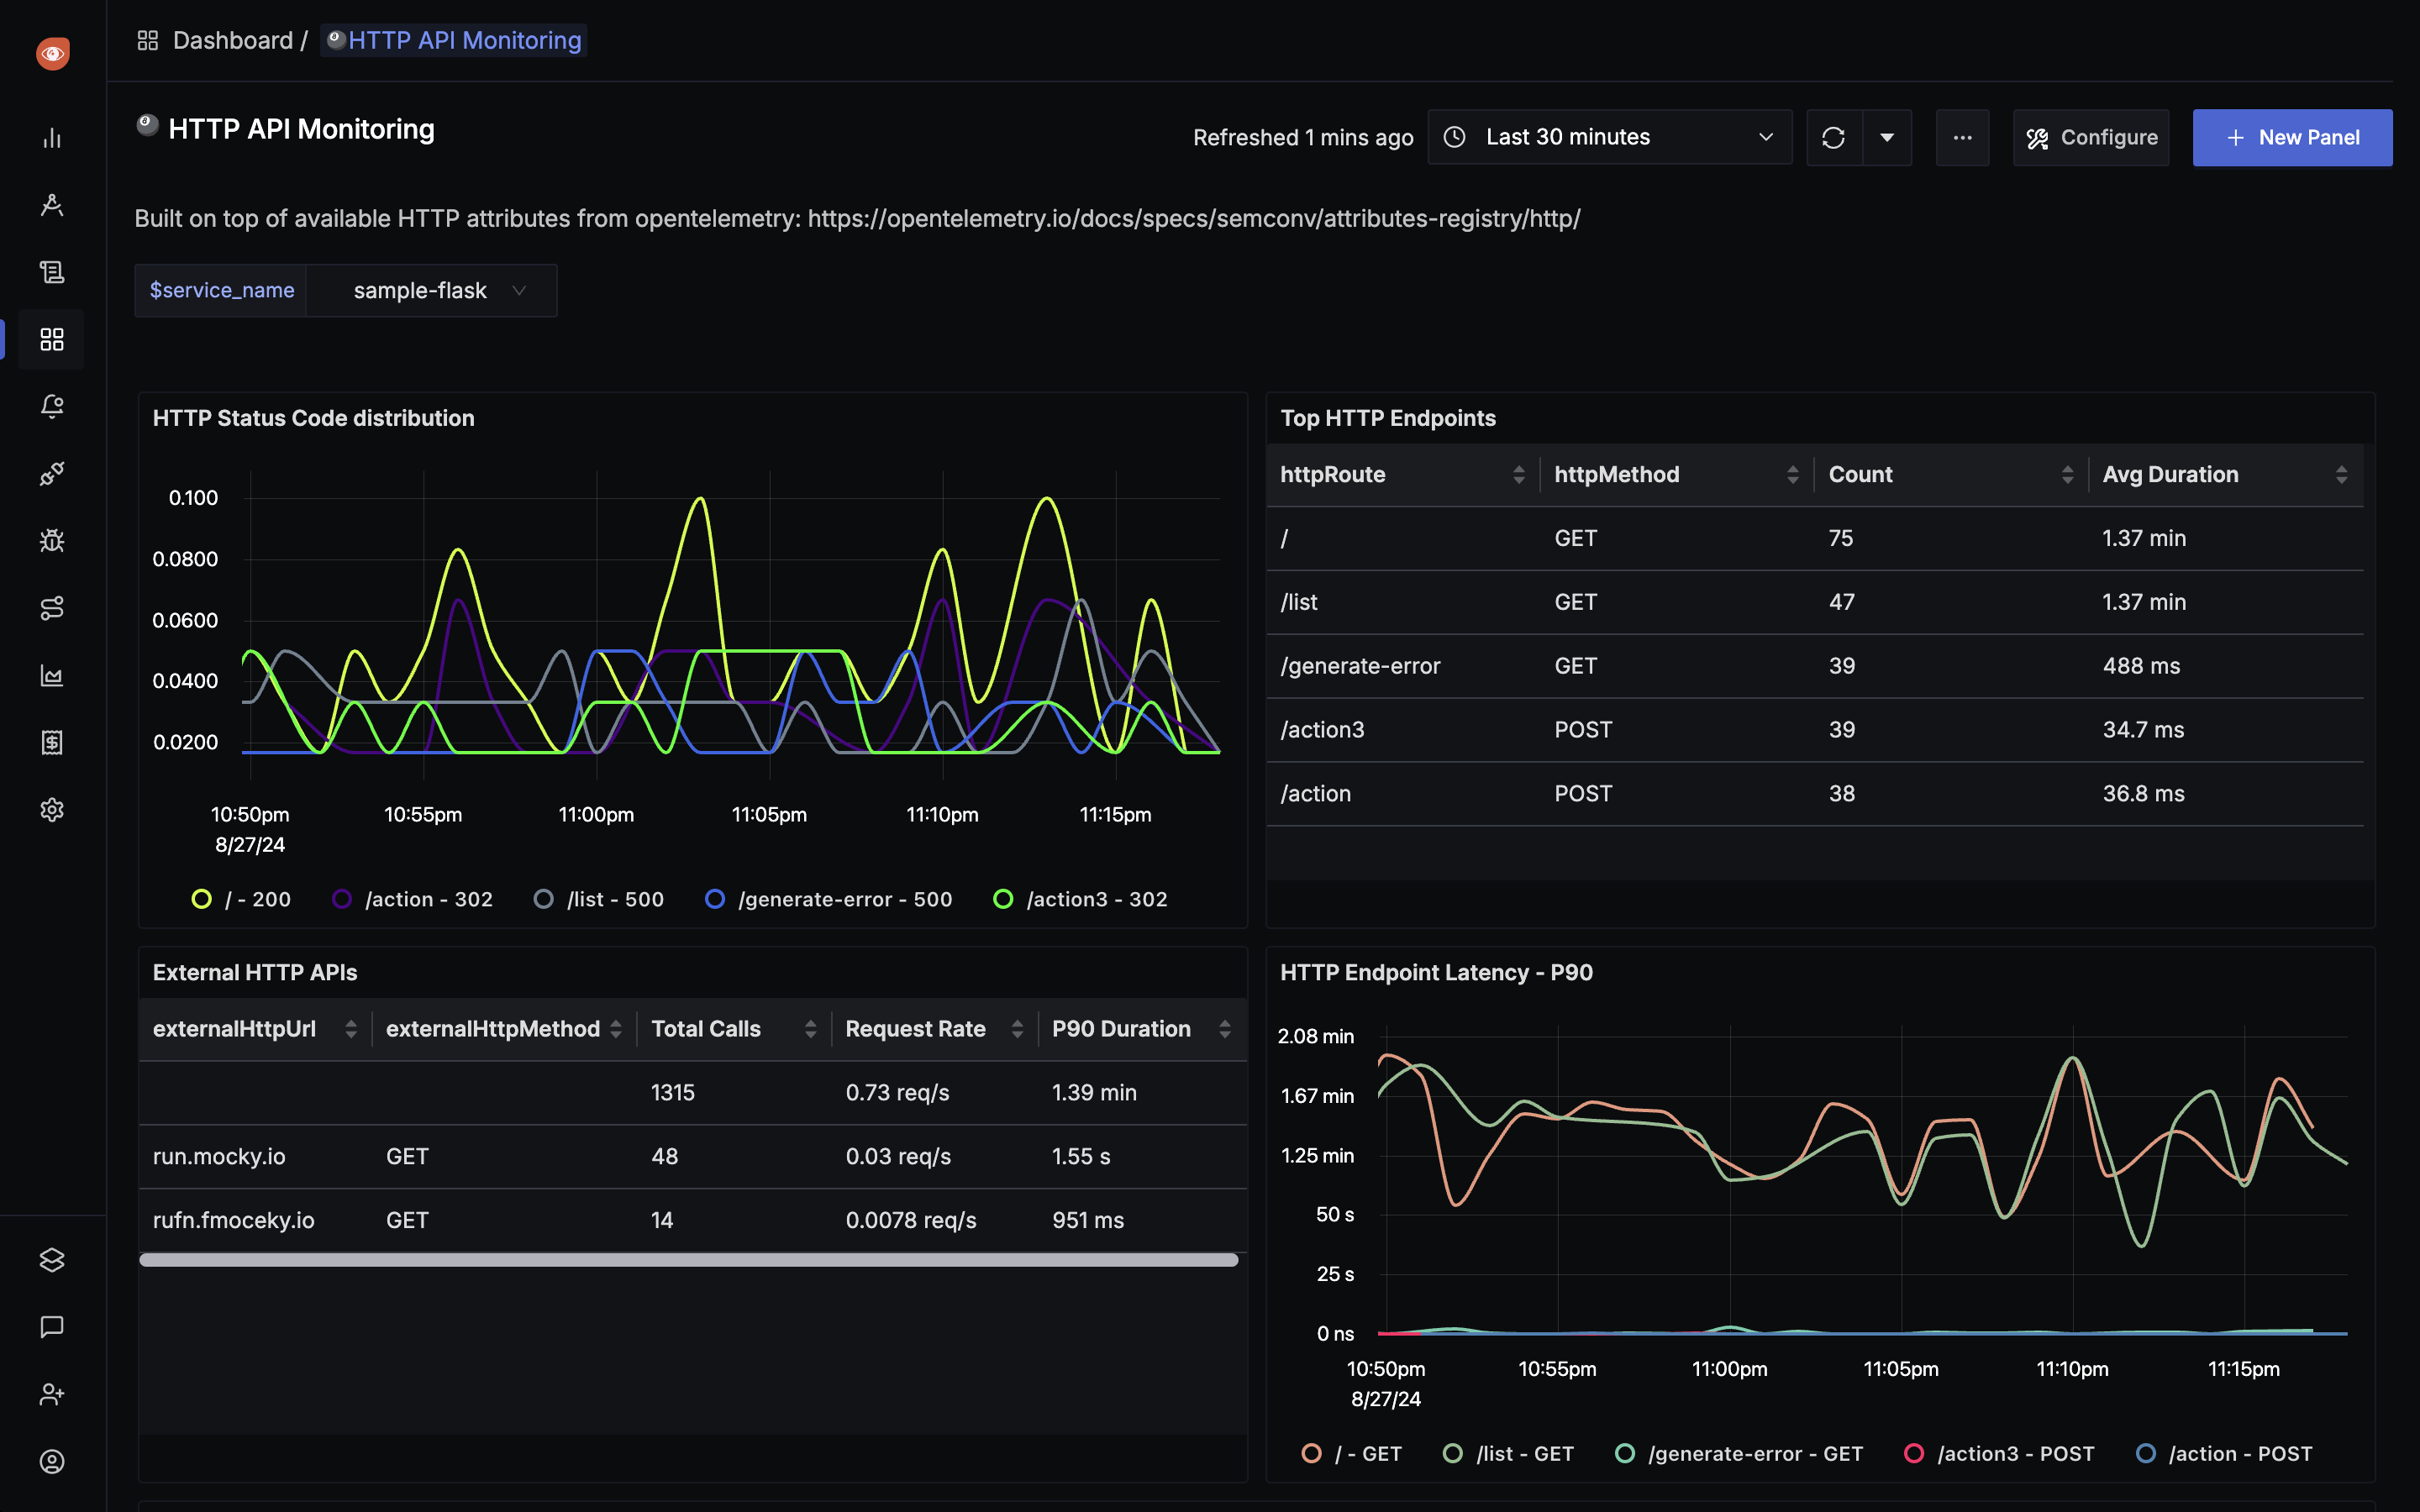Click the $service_name variable label

[221, 290]
